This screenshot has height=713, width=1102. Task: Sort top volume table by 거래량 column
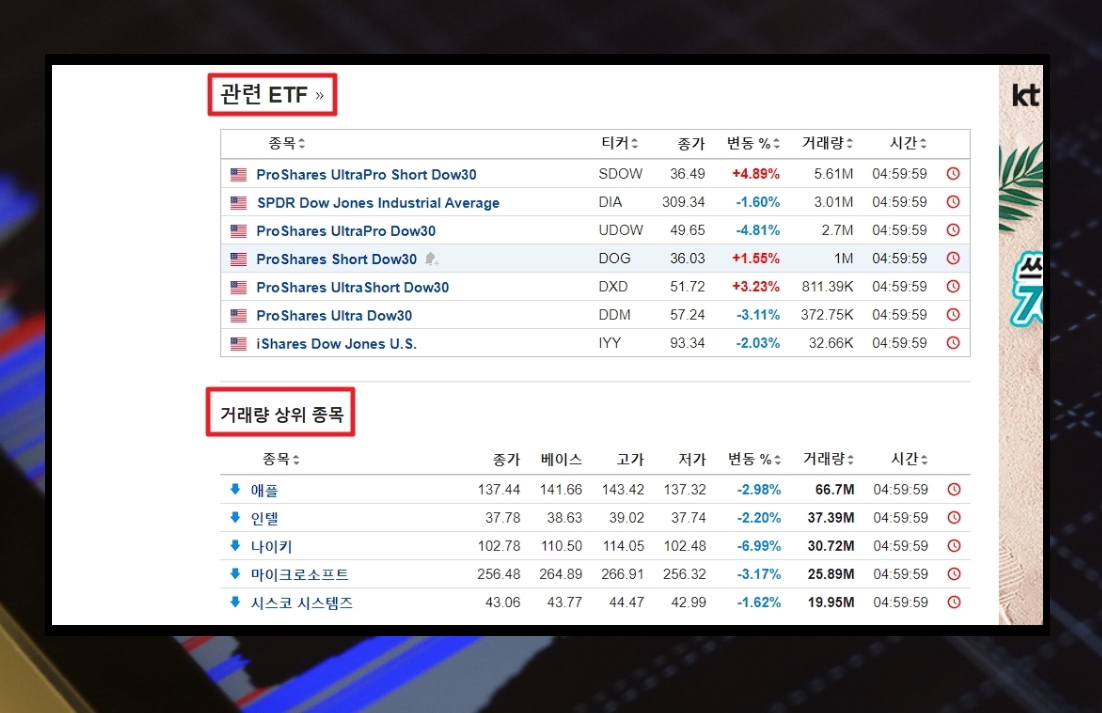tap(829, 459)
